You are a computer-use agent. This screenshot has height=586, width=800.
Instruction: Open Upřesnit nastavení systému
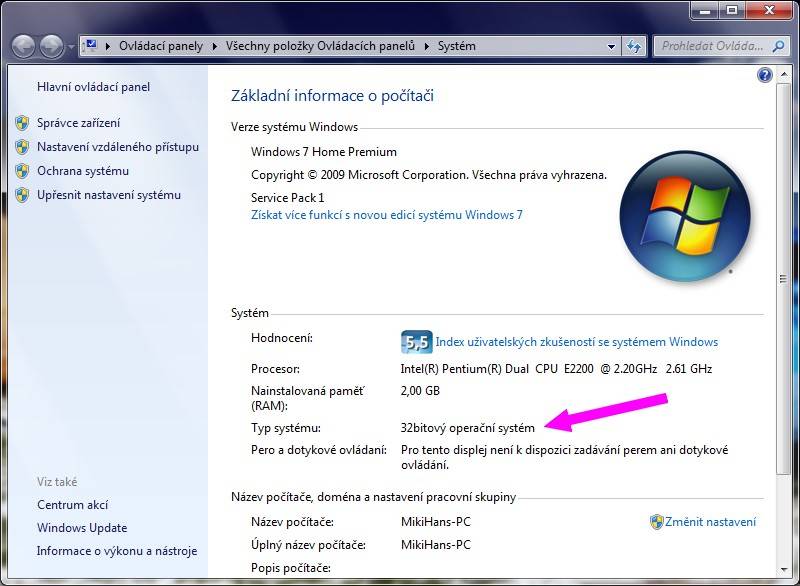coord(109,195)
